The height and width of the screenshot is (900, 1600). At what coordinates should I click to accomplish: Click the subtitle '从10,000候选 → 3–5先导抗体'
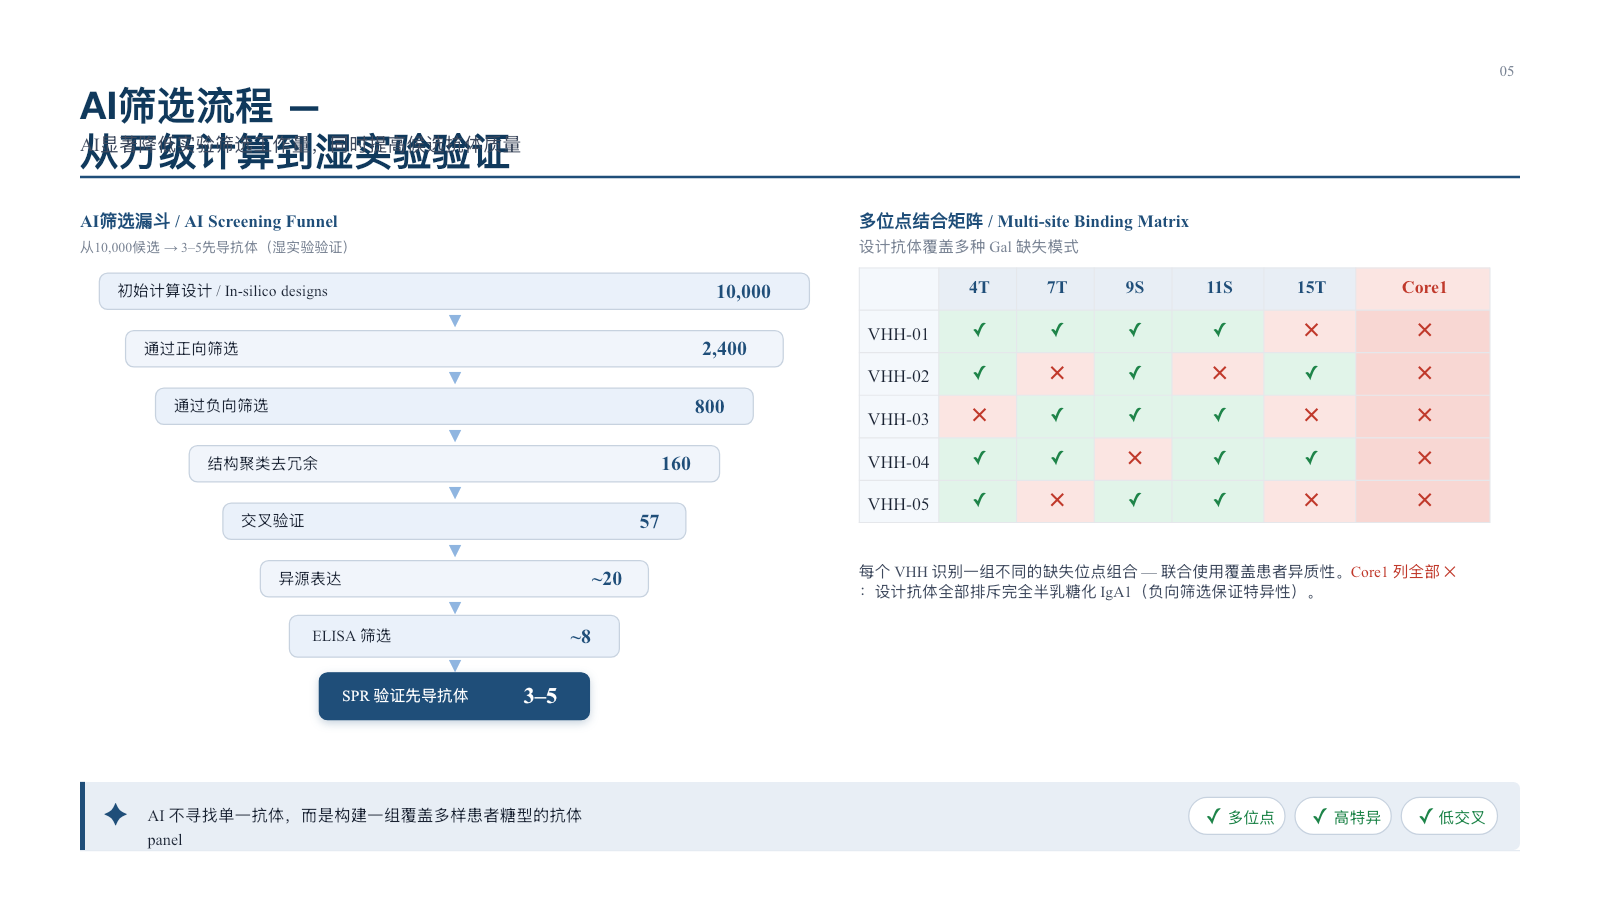pyautogui.click(x=169, y=247)
